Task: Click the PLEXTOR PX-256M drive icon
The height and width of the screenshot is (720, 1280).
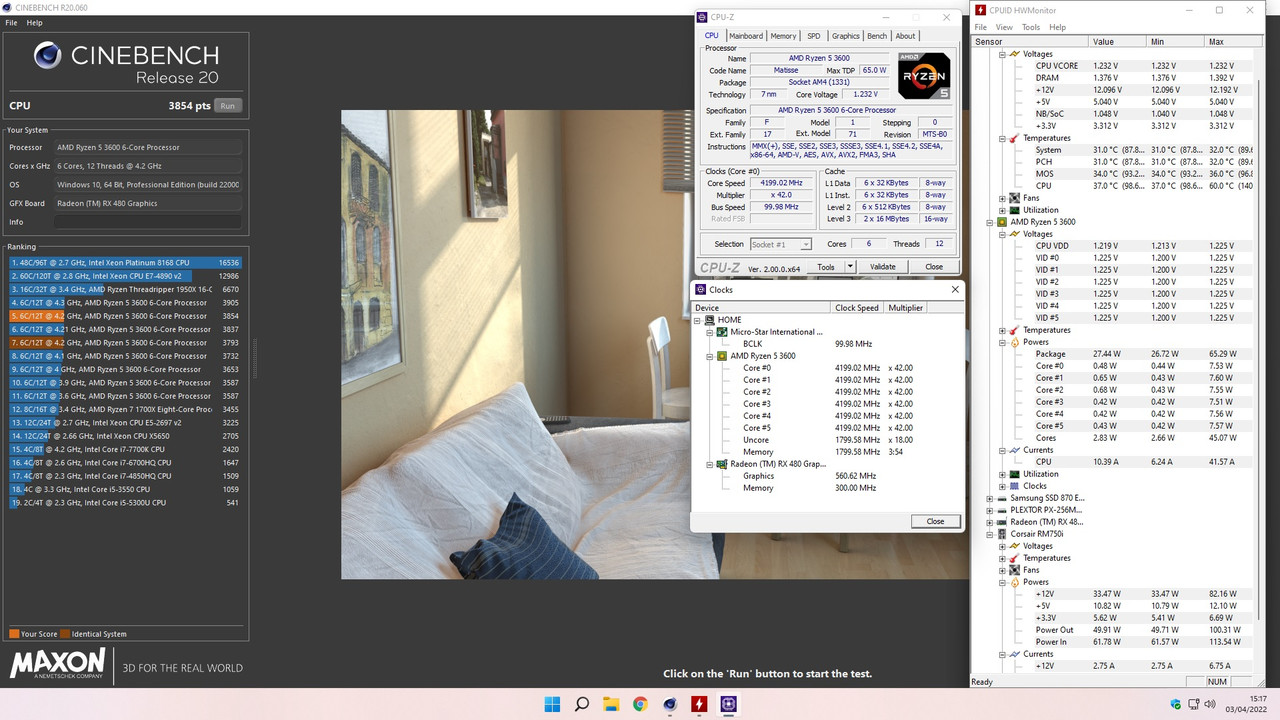Action: click(1003, 510)
